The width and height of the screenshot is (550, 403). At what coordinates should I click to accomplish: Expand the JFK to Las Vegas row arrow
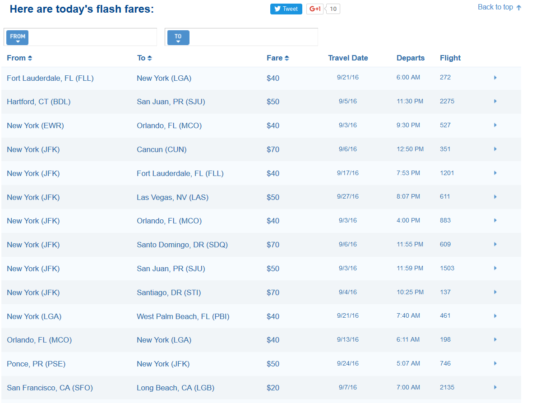click(x=495, y=197)
